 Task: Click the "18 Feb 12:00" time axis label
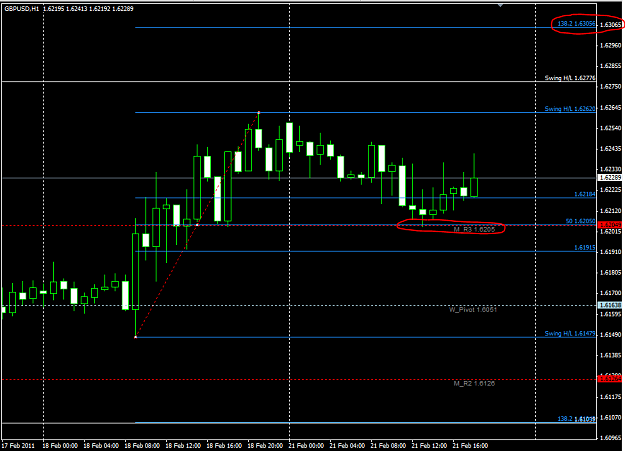pyautogui.click(x=183, y=445)
